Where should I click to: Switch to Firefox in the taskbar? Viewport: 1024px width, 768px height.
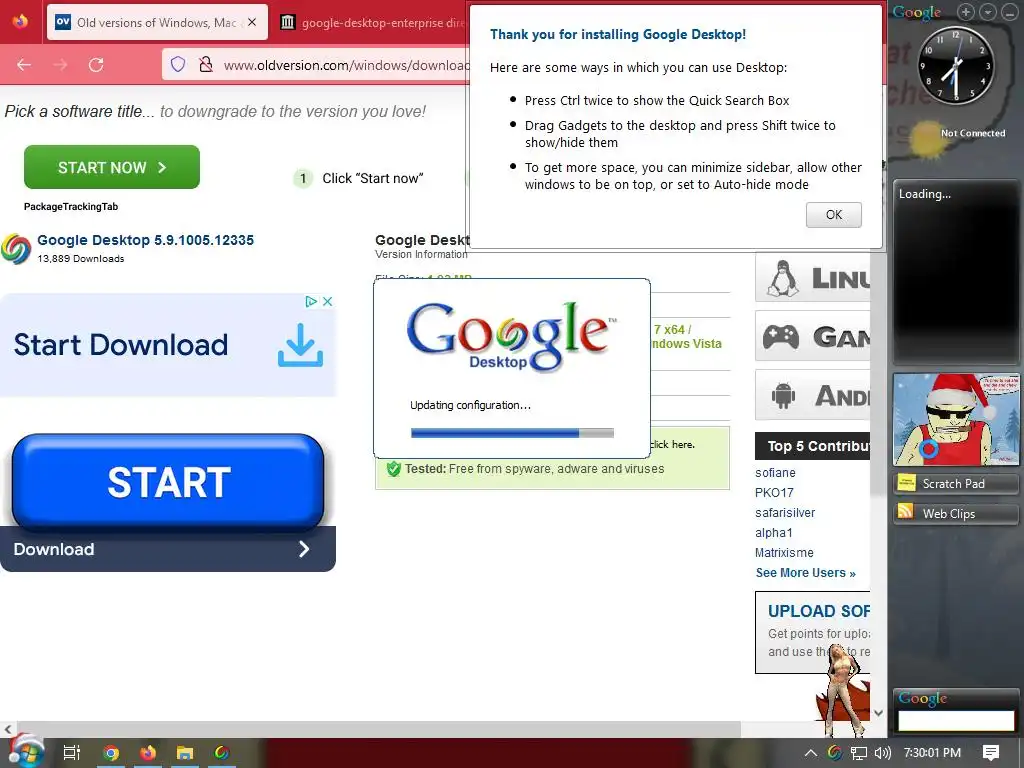(x=148, y=753)
